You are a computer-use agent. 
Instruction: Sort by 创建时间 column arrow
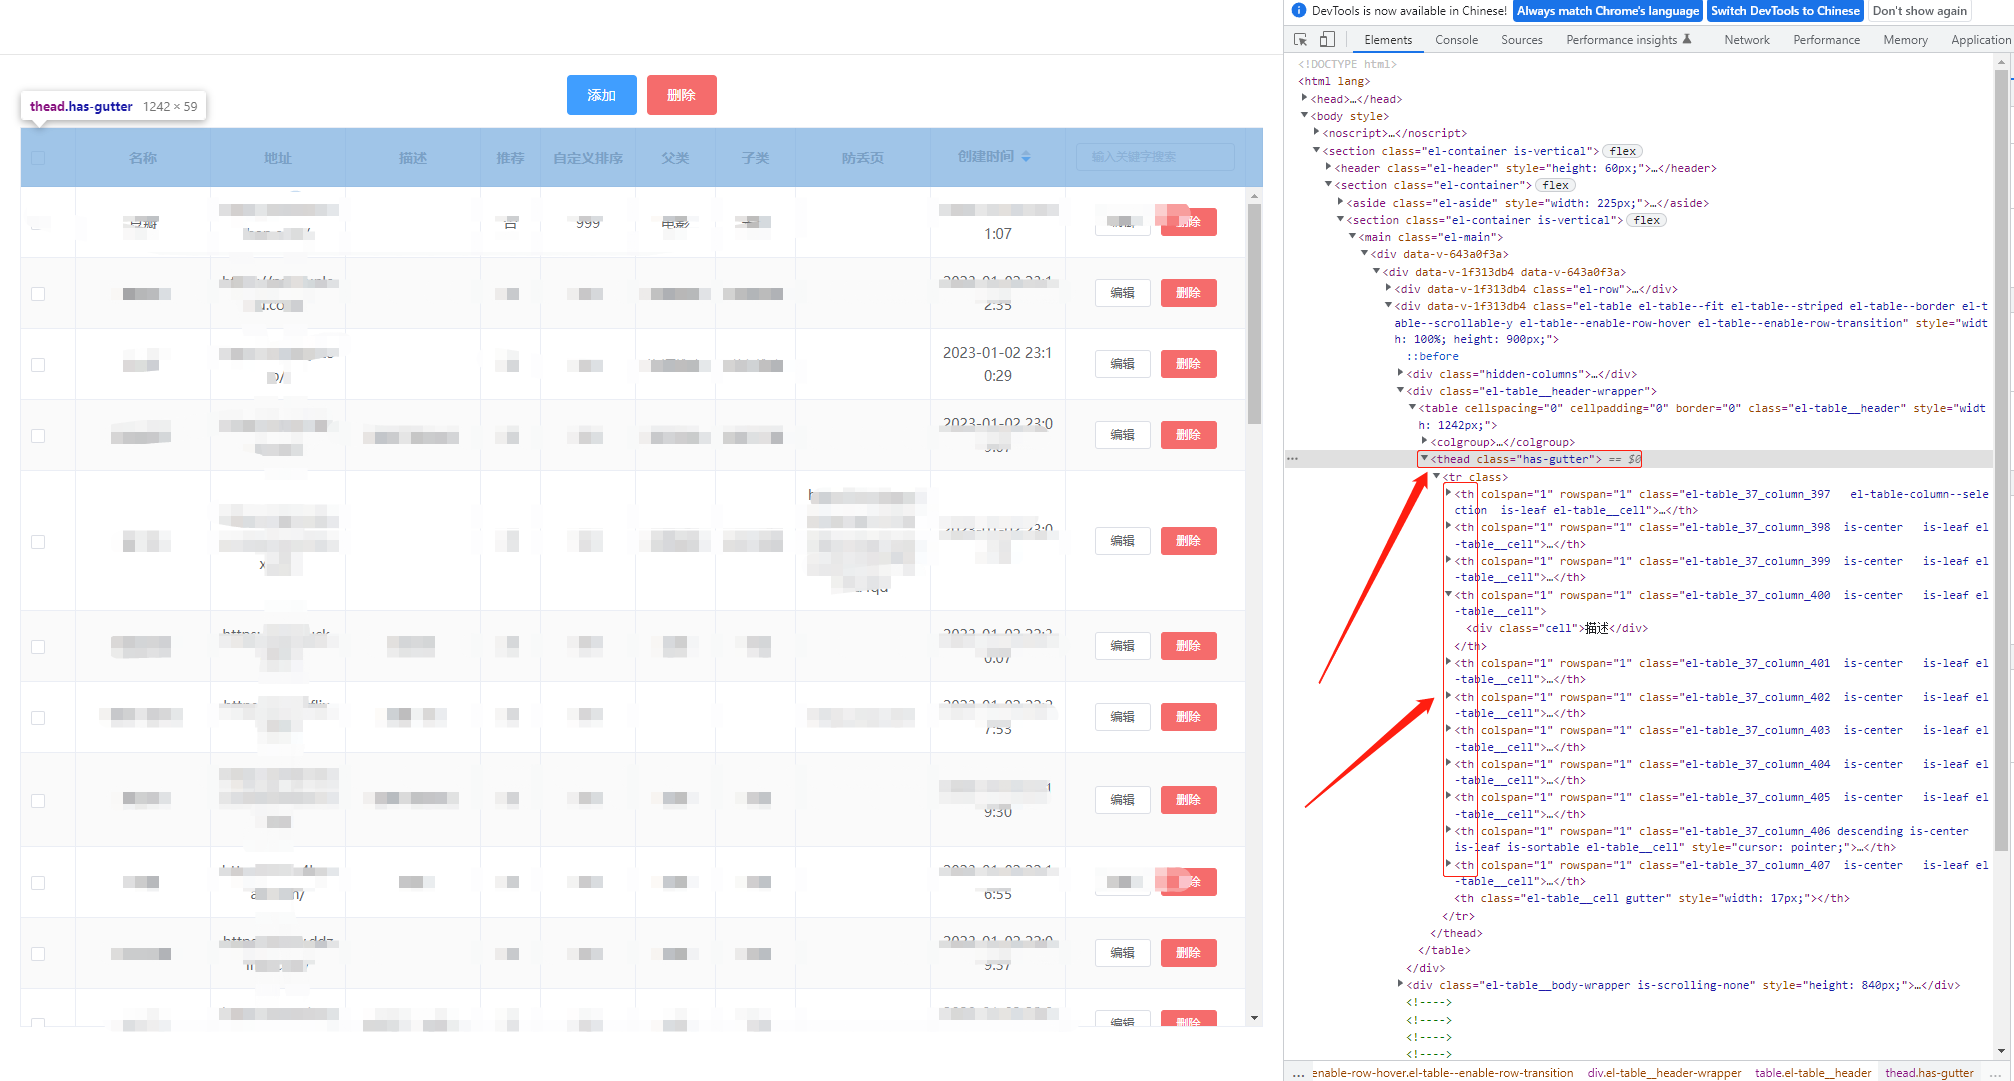[x=1026, y=157]
